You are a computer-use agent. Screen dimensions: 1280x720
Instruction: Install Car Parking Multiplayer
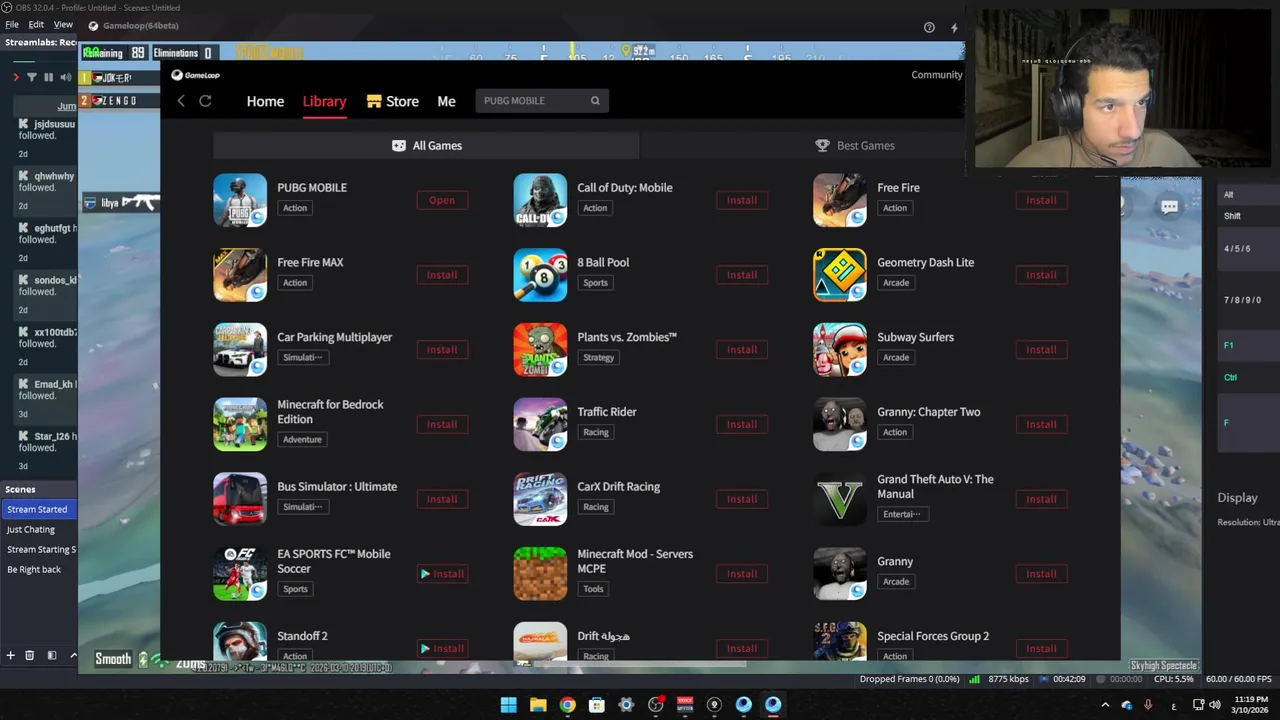coord(442,350)
